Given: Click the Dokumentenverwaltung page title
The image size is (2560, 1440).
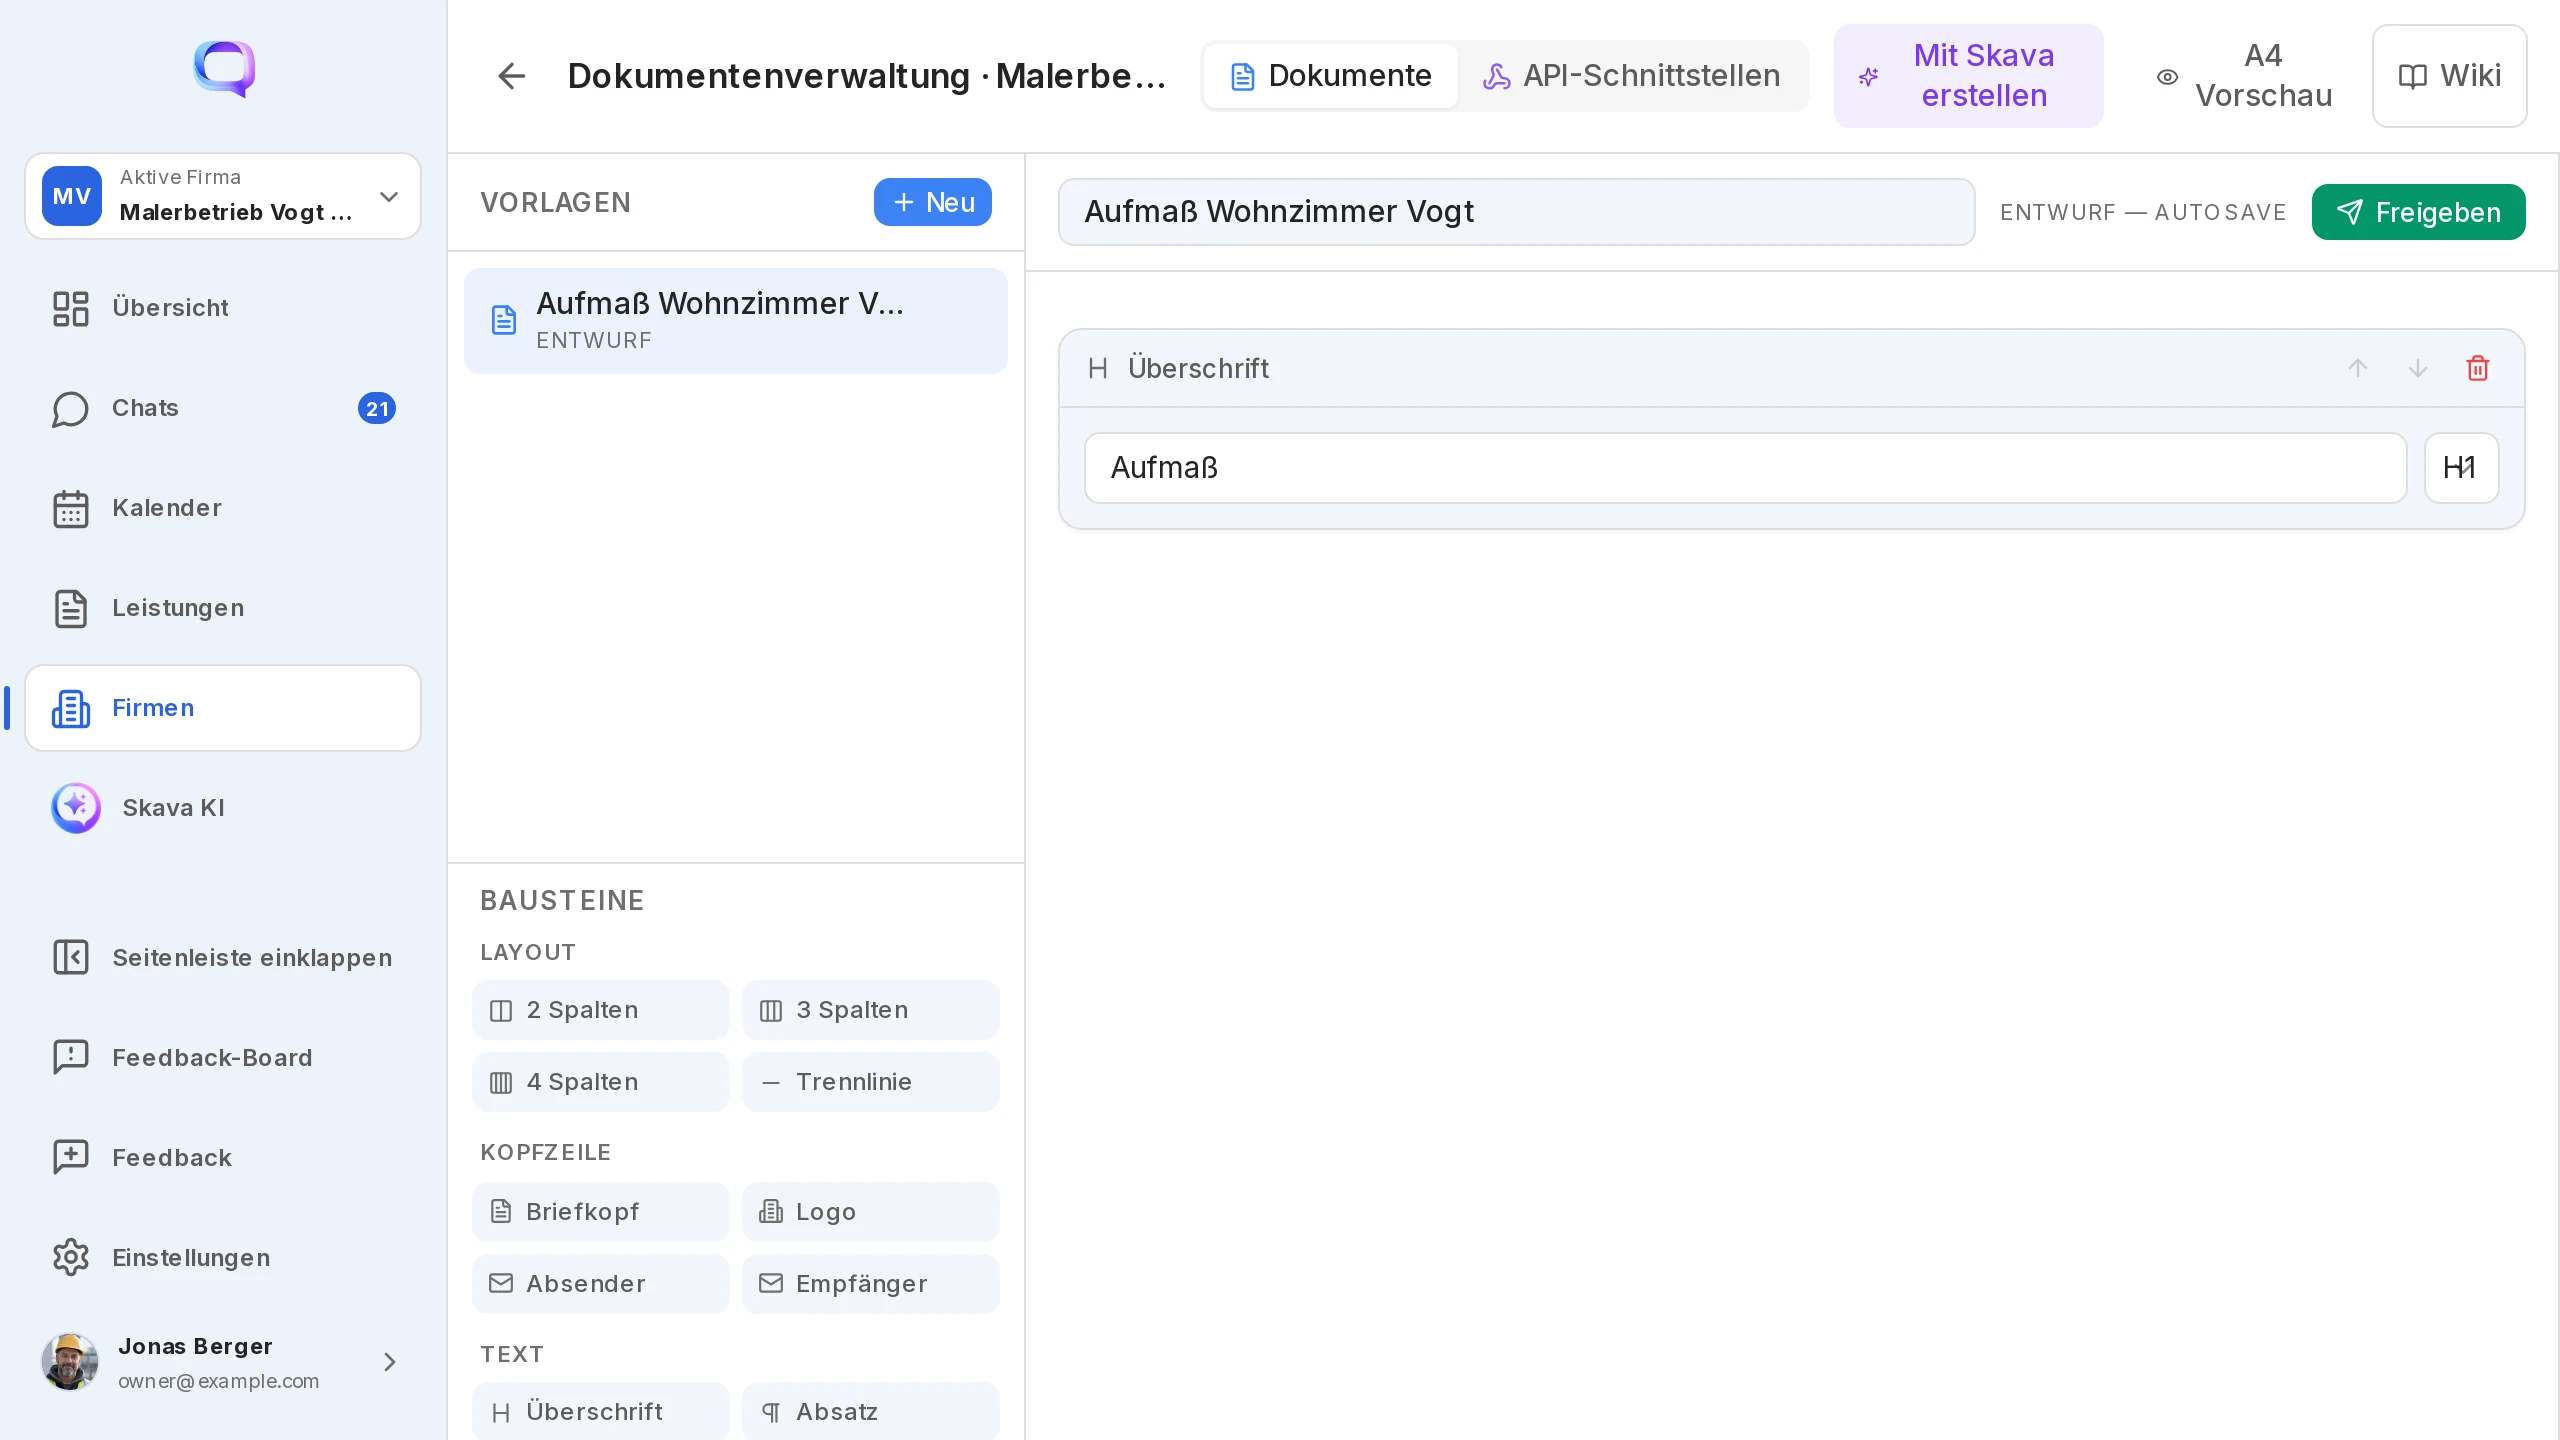Looking at the screenshot, I should click(866, 76).
